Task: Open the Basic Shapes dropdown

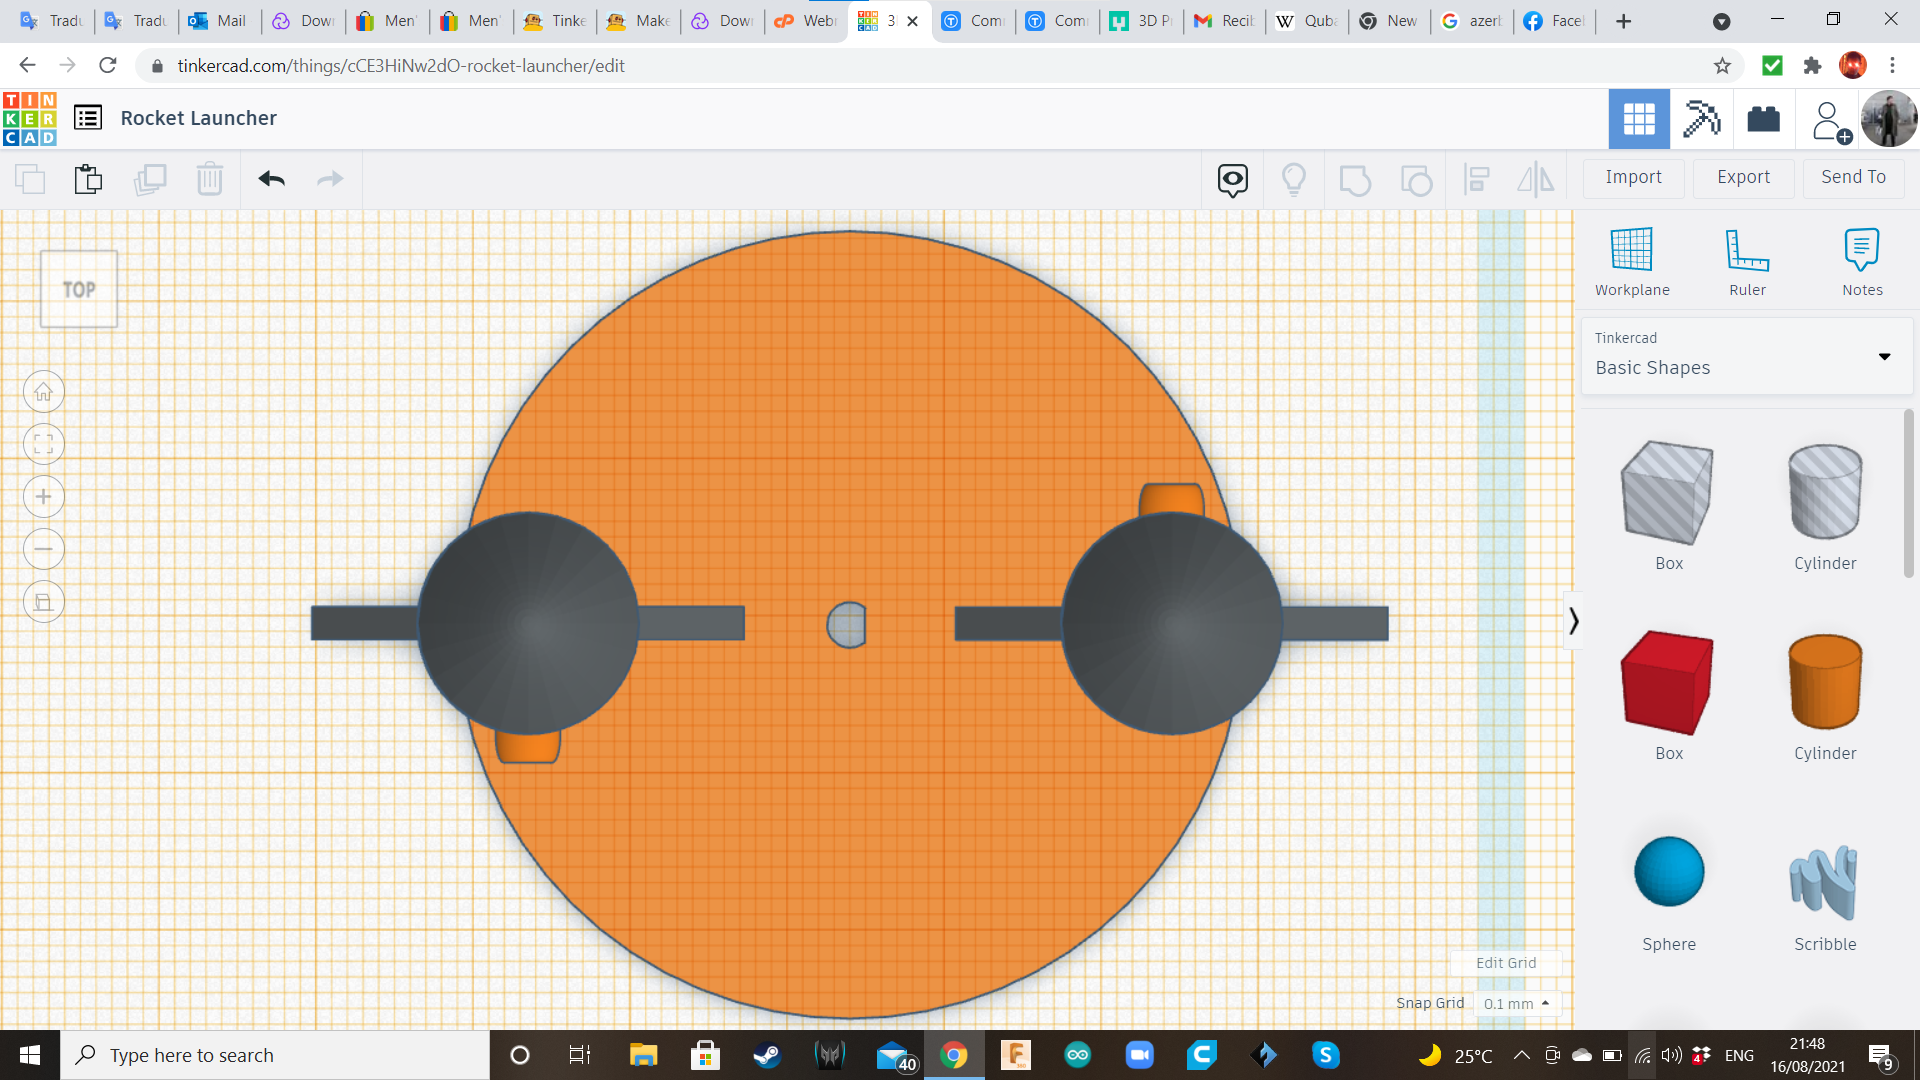Action: pos(1884,356)
